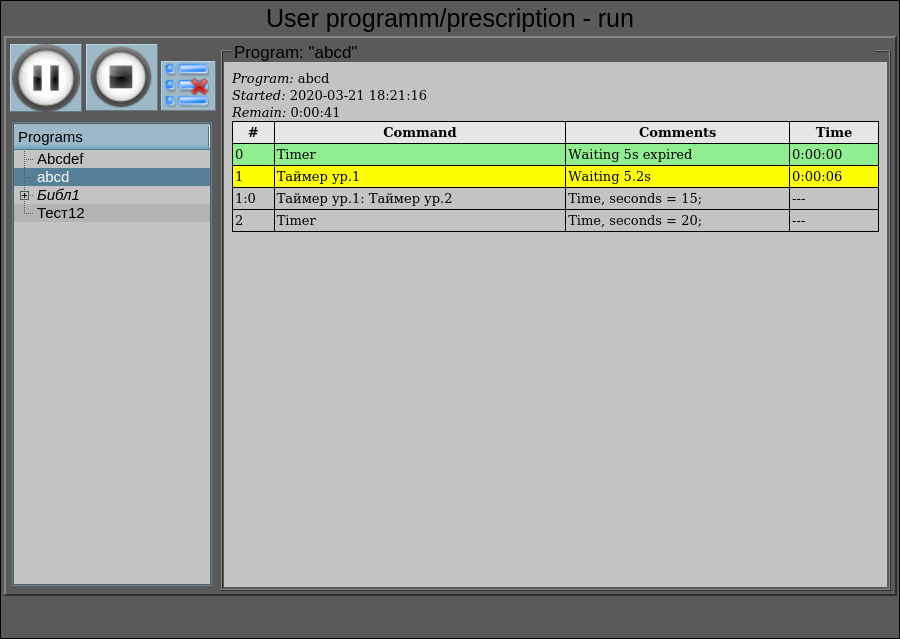The image size is (900, 639).
Task: Click the Command column header
Action: pos(419,132)
